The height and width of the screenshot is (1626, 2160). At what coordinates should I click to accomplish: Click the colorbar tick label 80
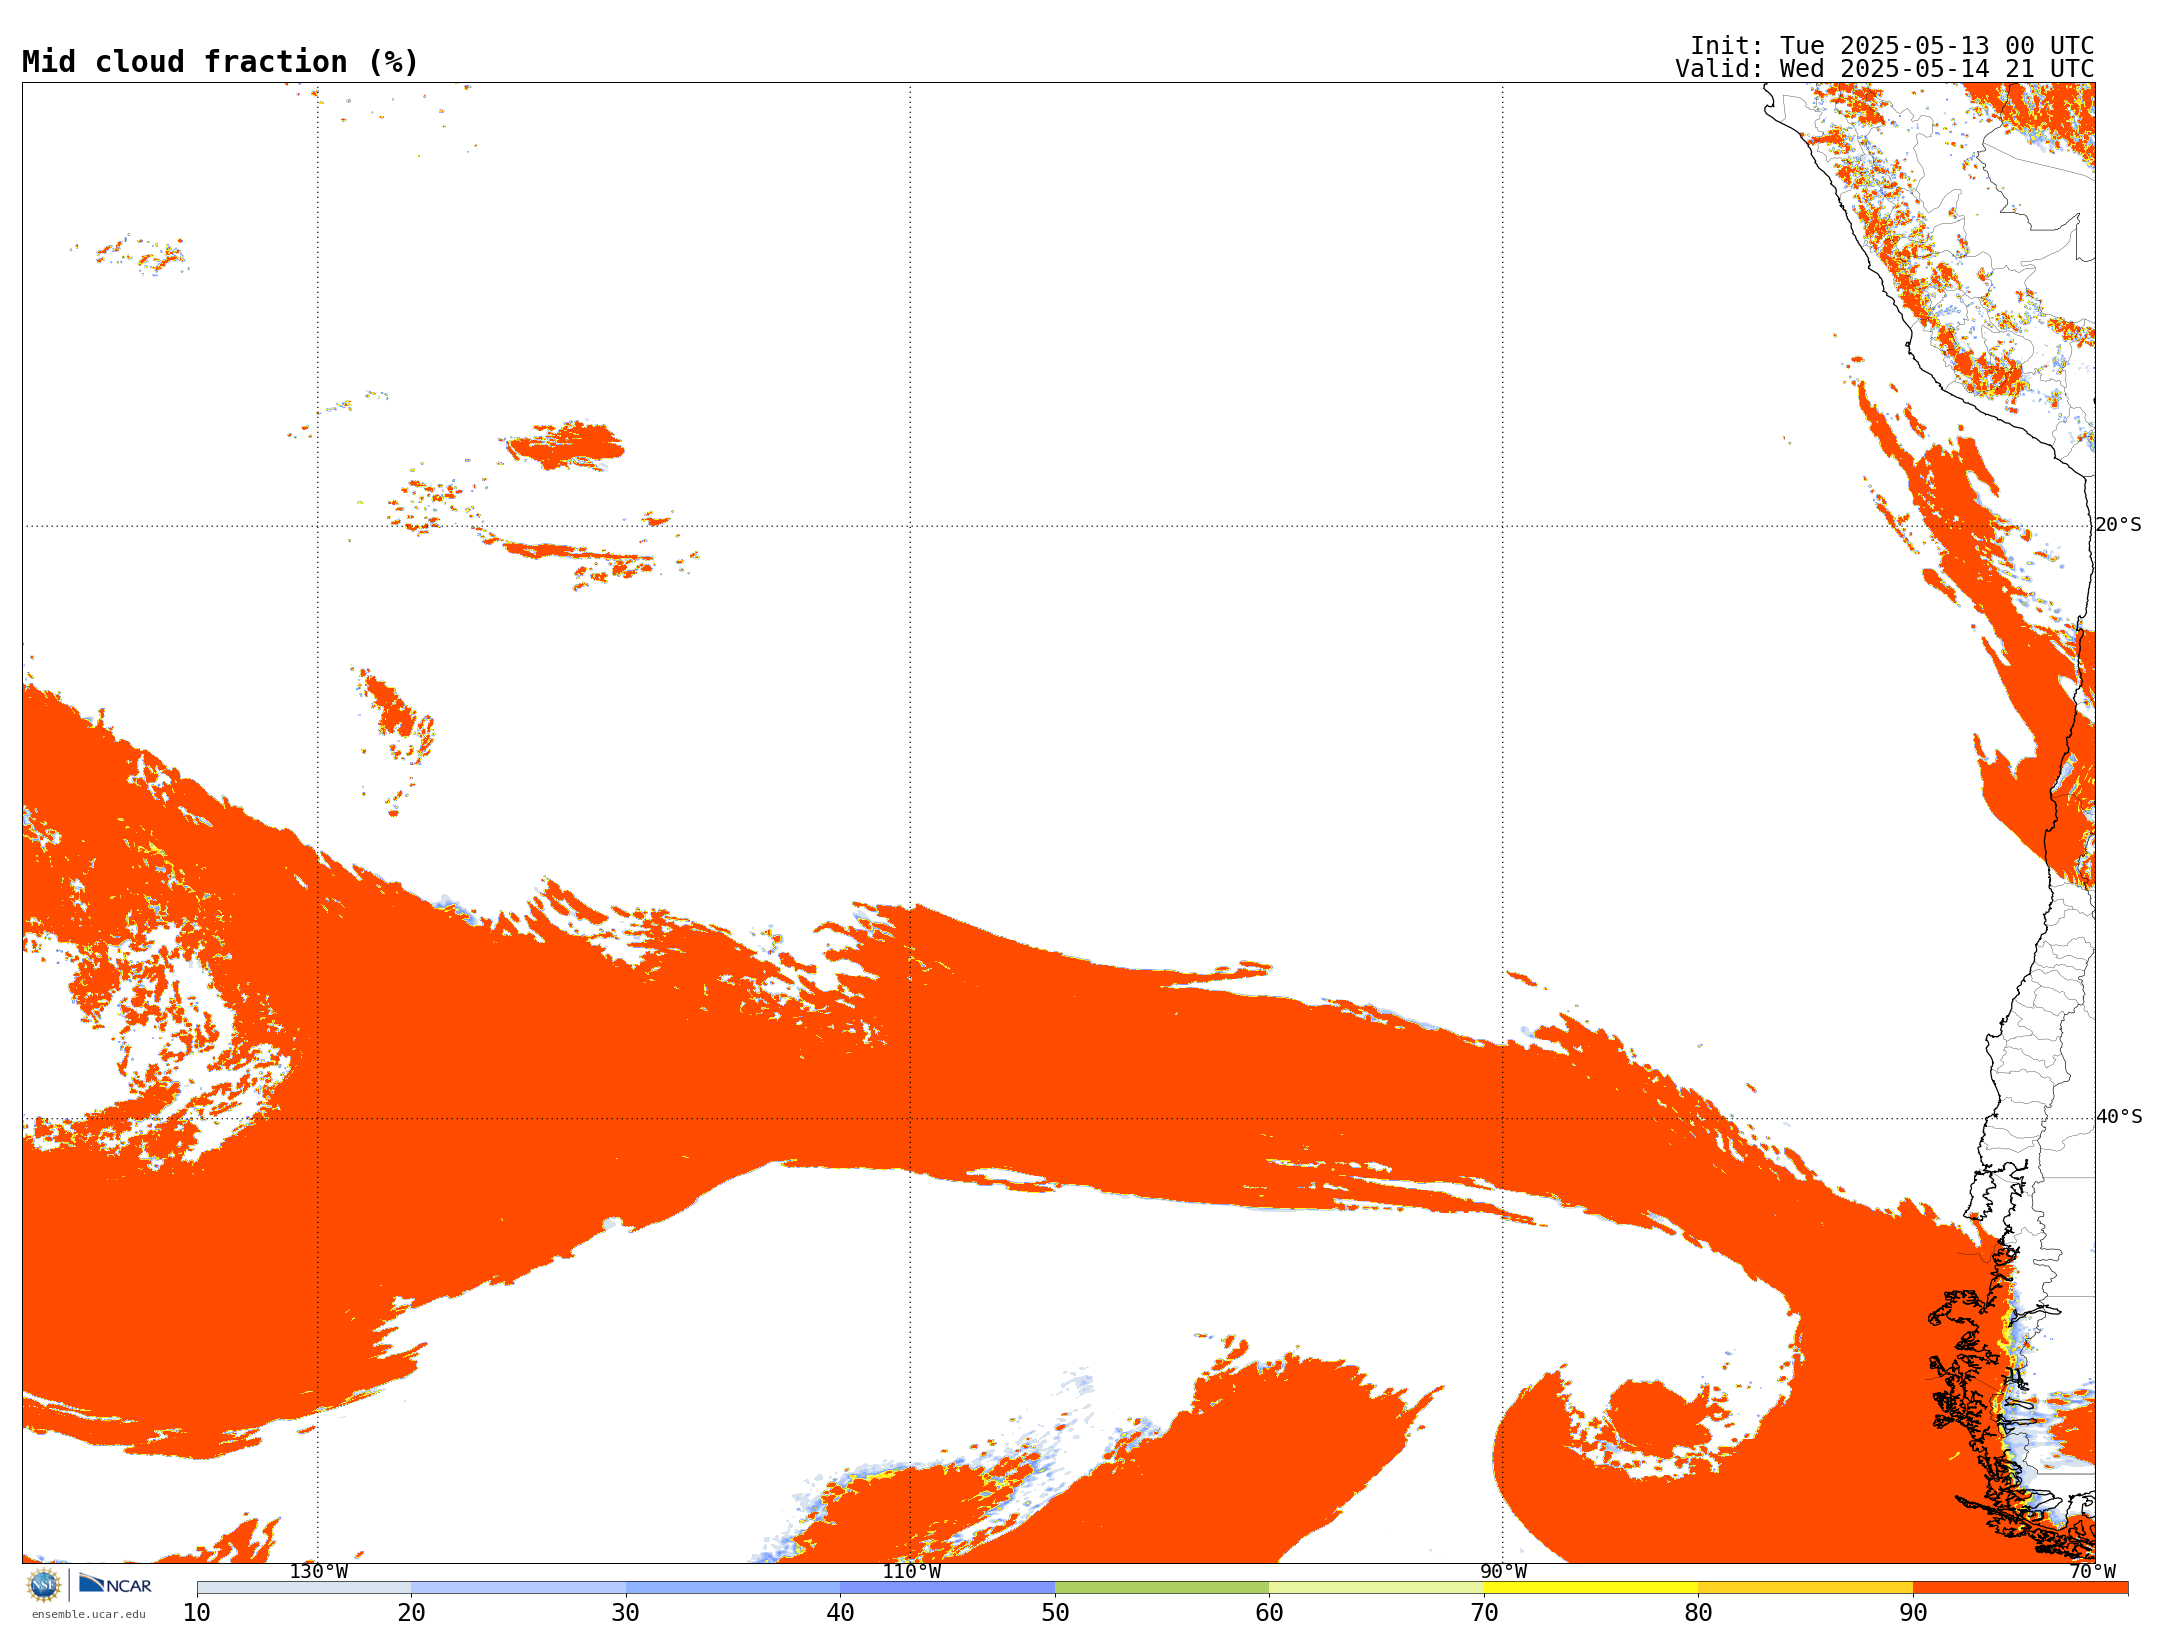[x=1698, y=1613]
